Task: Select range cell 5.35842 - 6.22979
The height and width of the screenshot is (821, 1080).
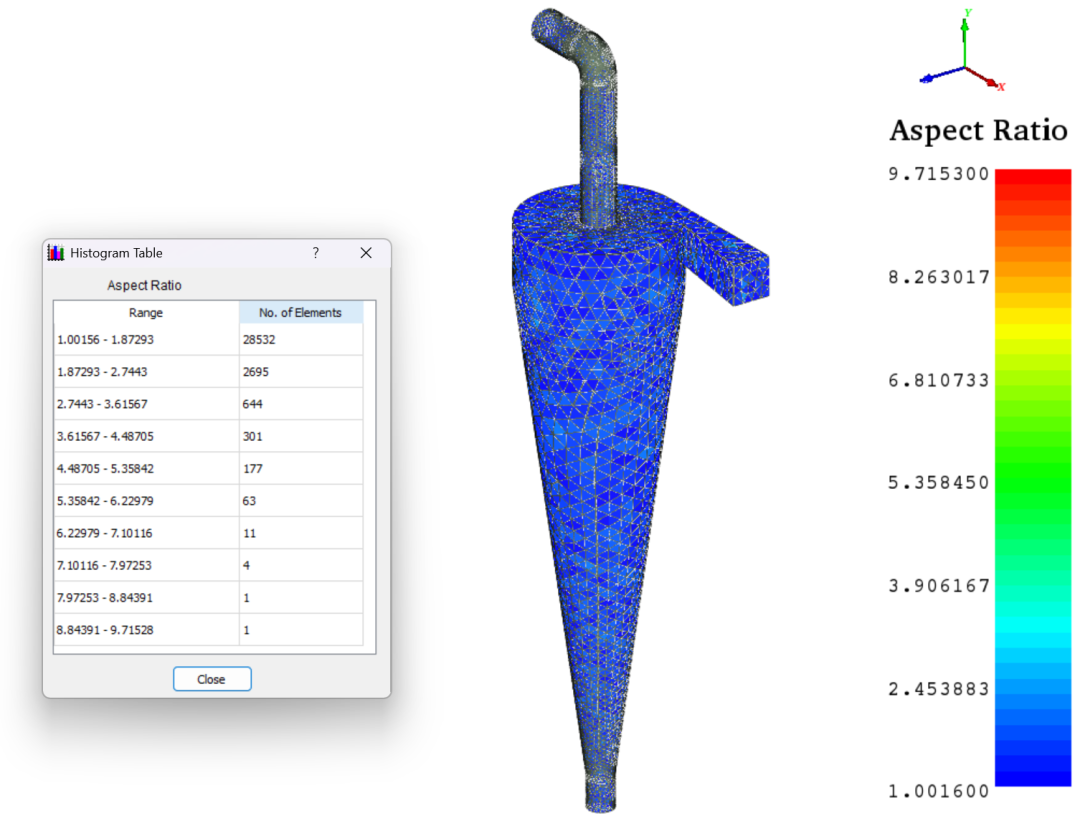Action: [146, 501]
